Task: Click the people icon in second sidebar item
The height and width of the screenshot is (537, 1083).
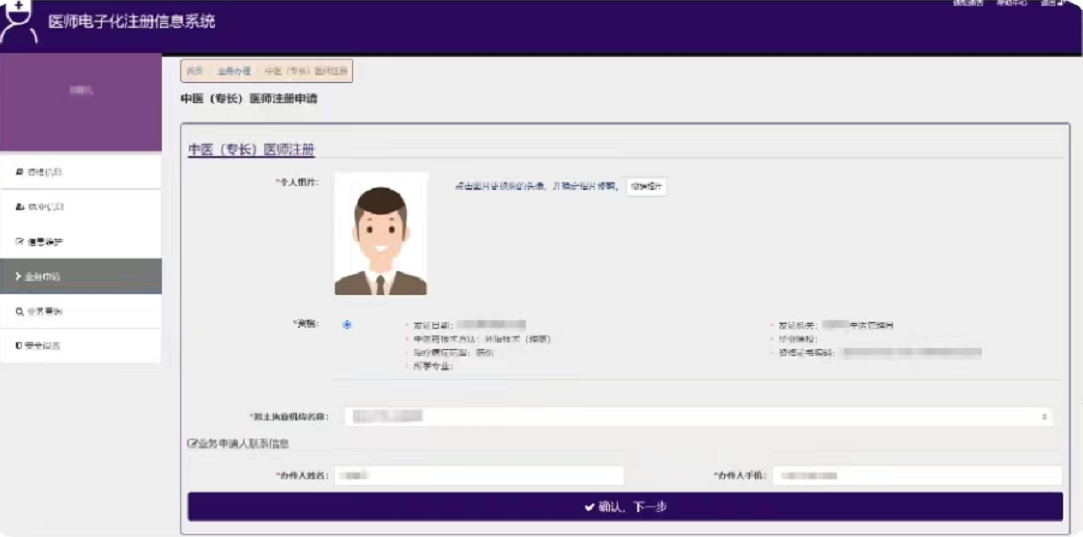Action: coord(19,207)
